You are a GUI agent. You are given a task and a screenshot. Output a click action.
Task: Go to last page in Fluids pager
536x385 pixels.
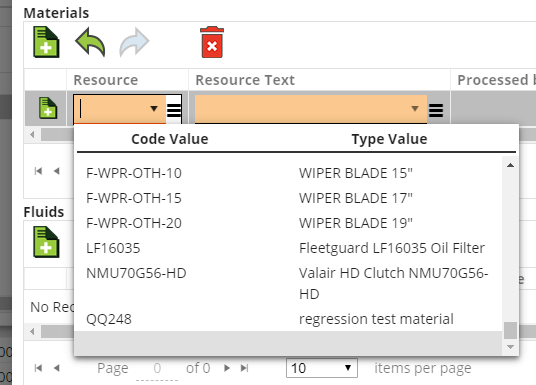244,368
